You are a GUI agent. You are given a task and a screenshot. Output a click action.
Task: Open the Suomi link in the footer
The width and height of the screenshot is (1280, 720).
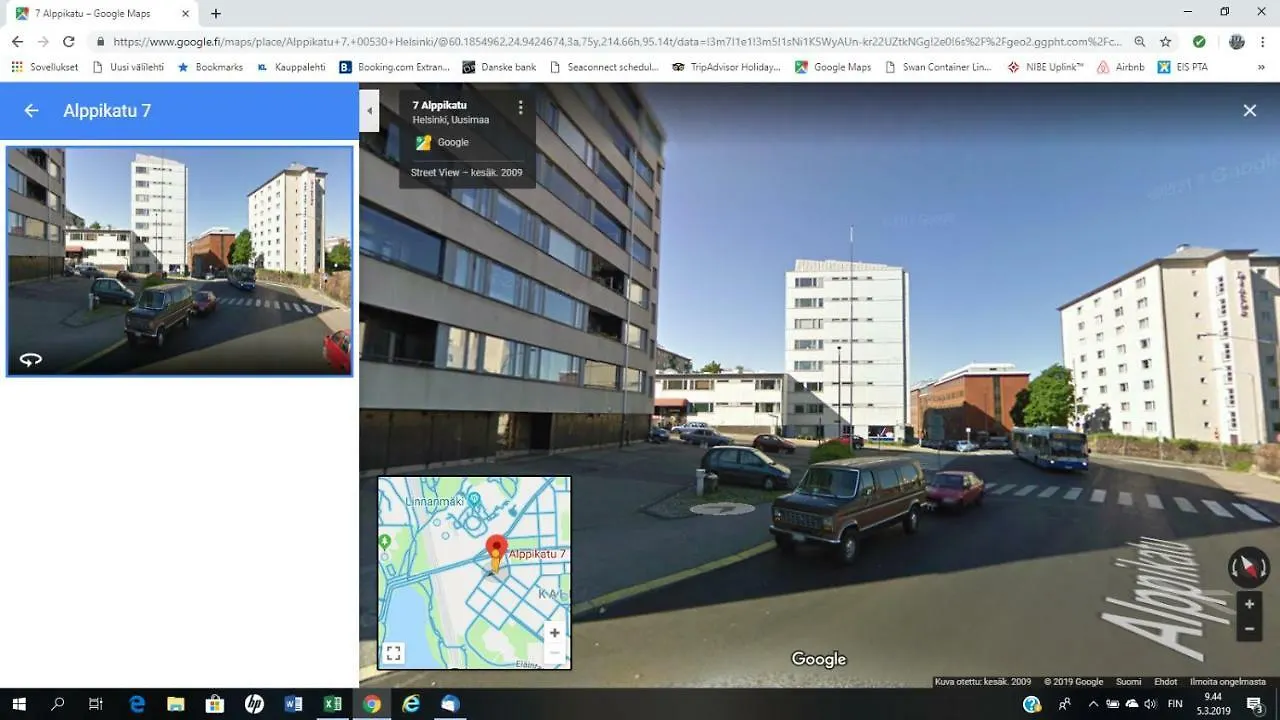(1128, 682)
